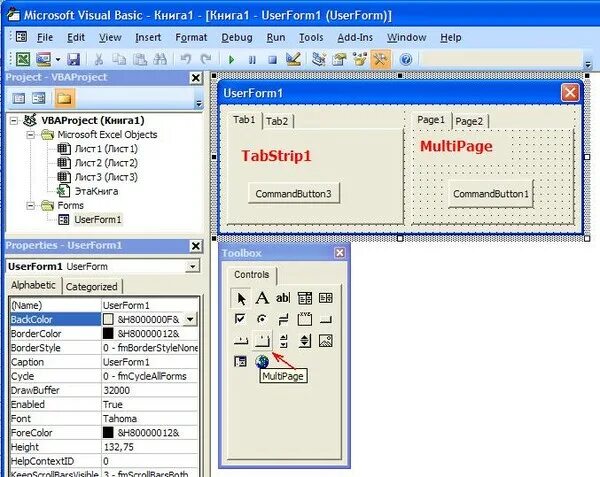Screen dimensions: 600x477
Task: Toggle Design Mode icon
Action: click(293, 59)
